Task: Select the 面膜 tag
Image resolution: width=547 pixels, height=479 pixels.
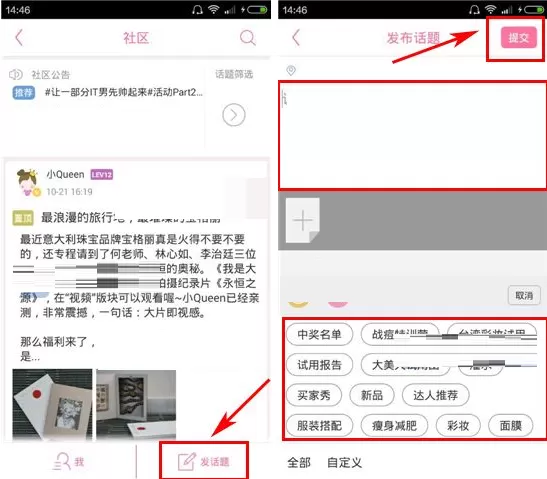Action: coord(510,426)
